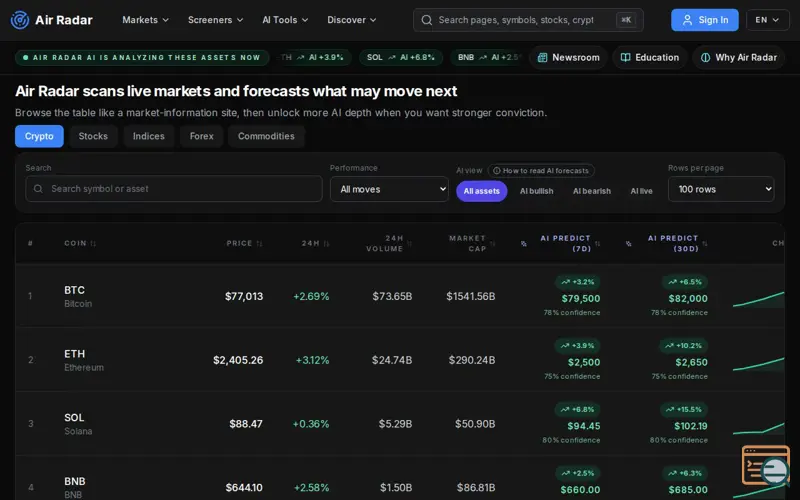Sort by AI Predict (7D) arrows
Image resolution: width=800 pixels, height=500 pixels.
coord(597,243)
